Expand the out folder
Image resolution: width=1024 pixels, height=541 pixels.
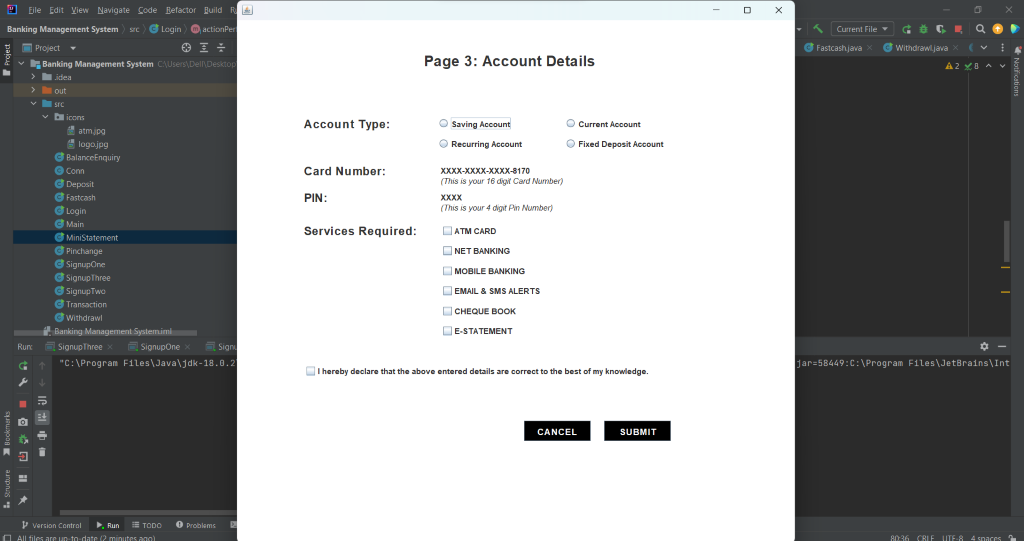[33, 90]
